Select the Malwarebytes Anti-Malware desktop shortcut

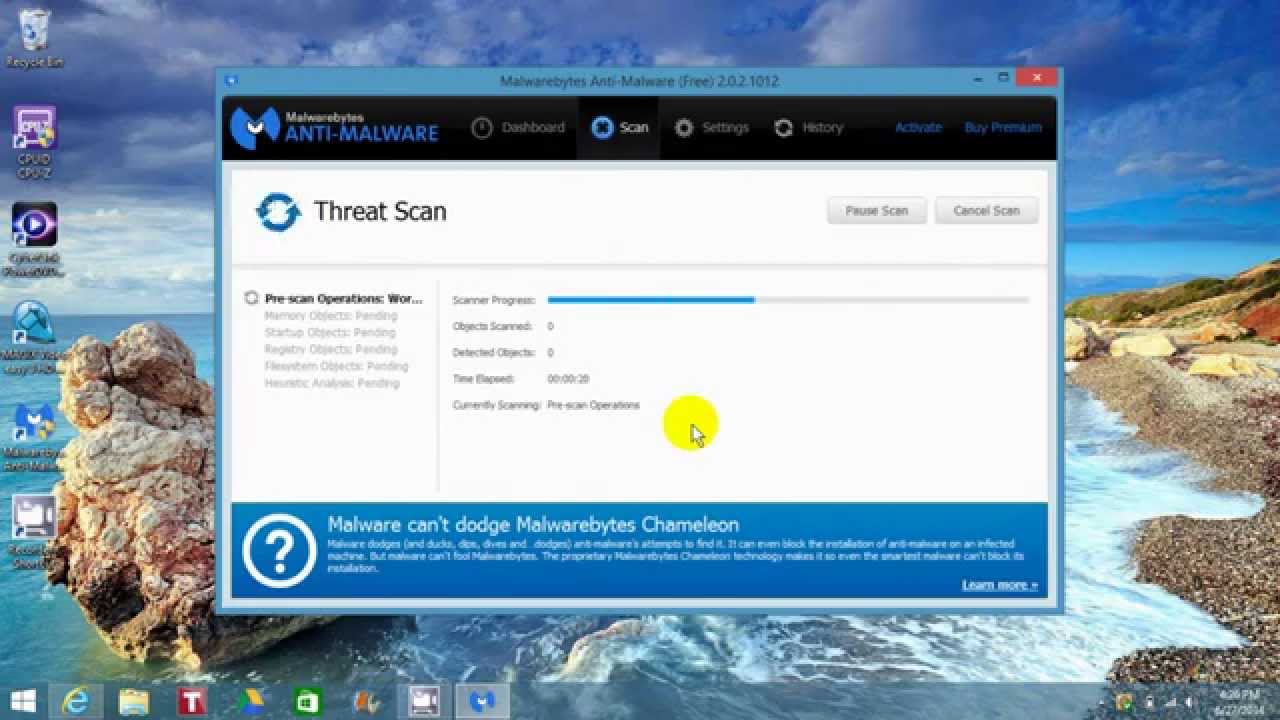[34, 437]
